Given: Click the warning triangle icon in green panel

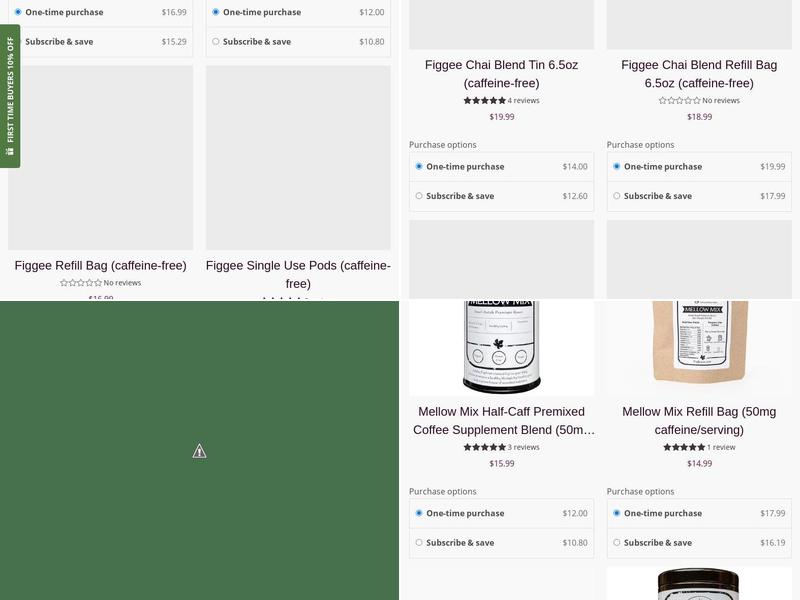Looking at the screenshot, I should coord(199,451).
